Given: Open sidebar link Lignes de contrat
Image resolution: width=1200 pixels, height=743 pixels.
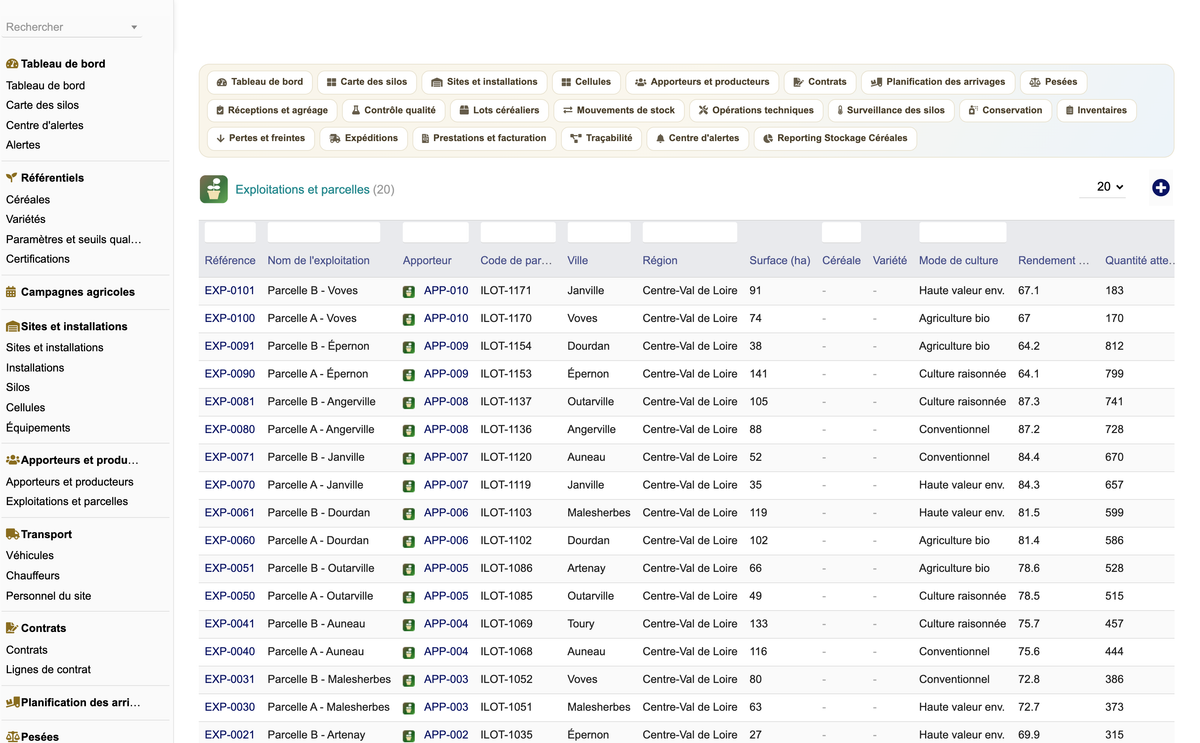Looking at the screenshot, I should click(48, 670).
